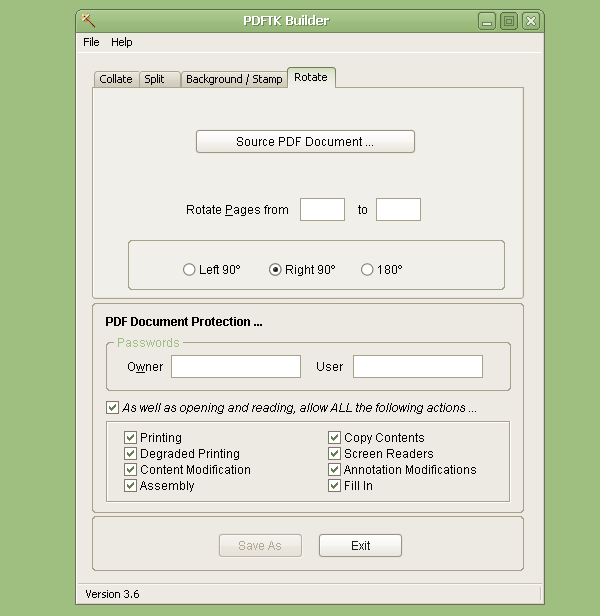Select the Rotate tab
The width and height of the screenshot is (600, 616).
coord(311,77)
